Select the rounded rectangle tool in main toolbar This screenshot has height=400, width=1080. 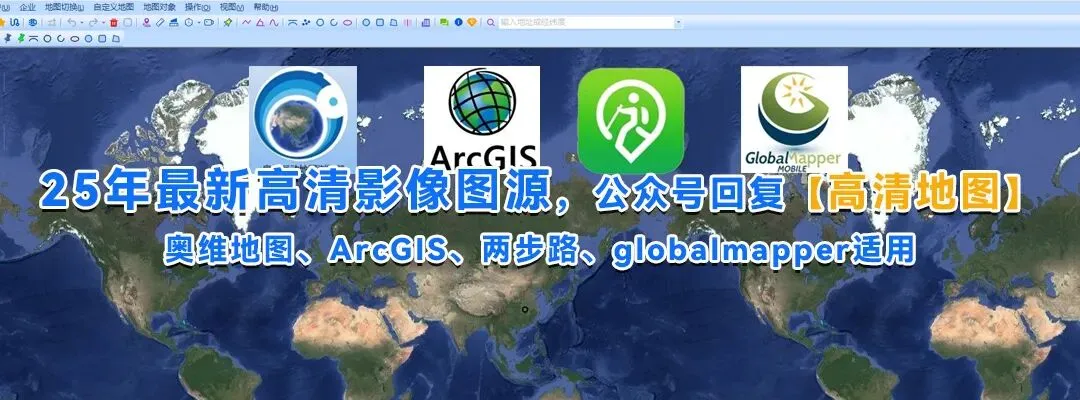[380, 22]
